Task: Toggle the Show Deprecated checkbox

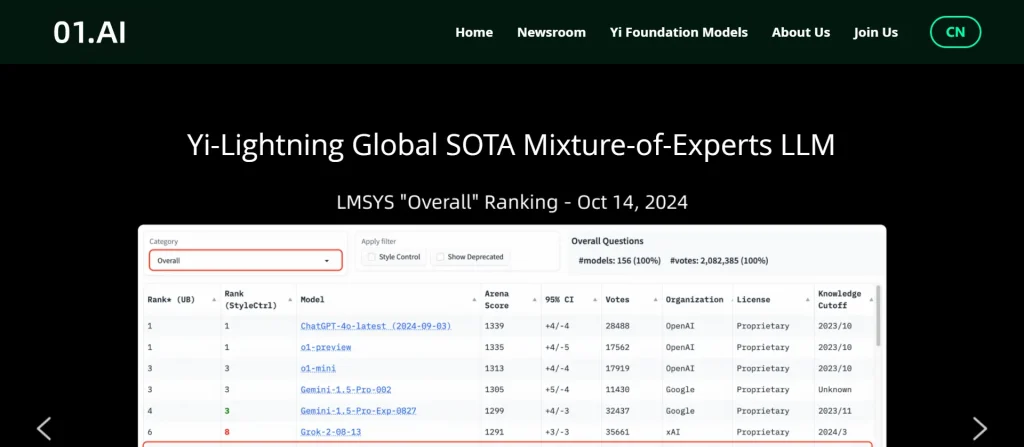Action: coord(441,257)
